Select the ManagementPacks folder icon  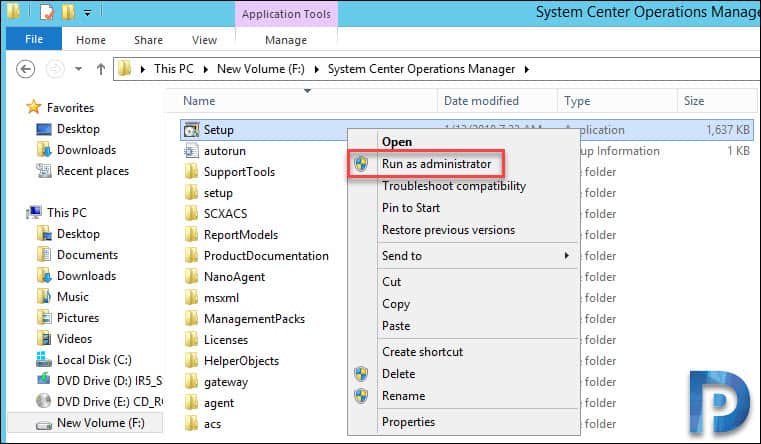192,319
